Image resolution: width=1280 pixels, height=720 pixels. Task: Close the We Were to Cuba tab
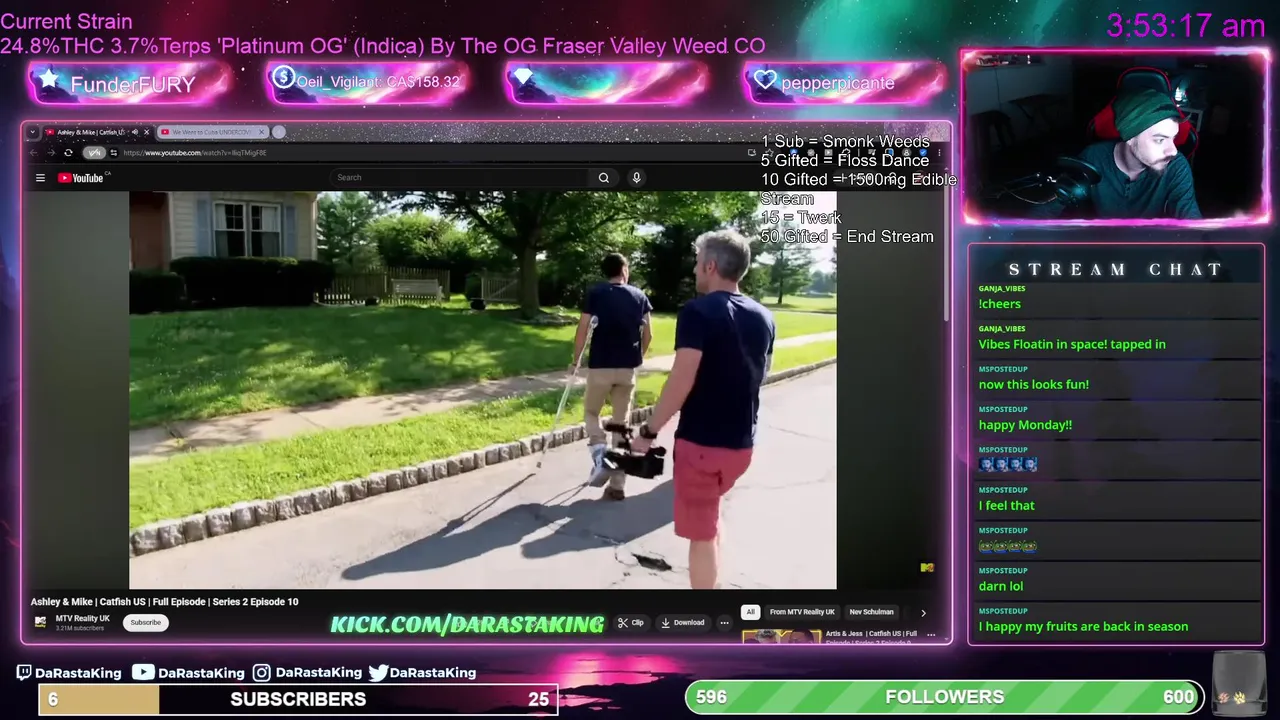pos(263,132)
